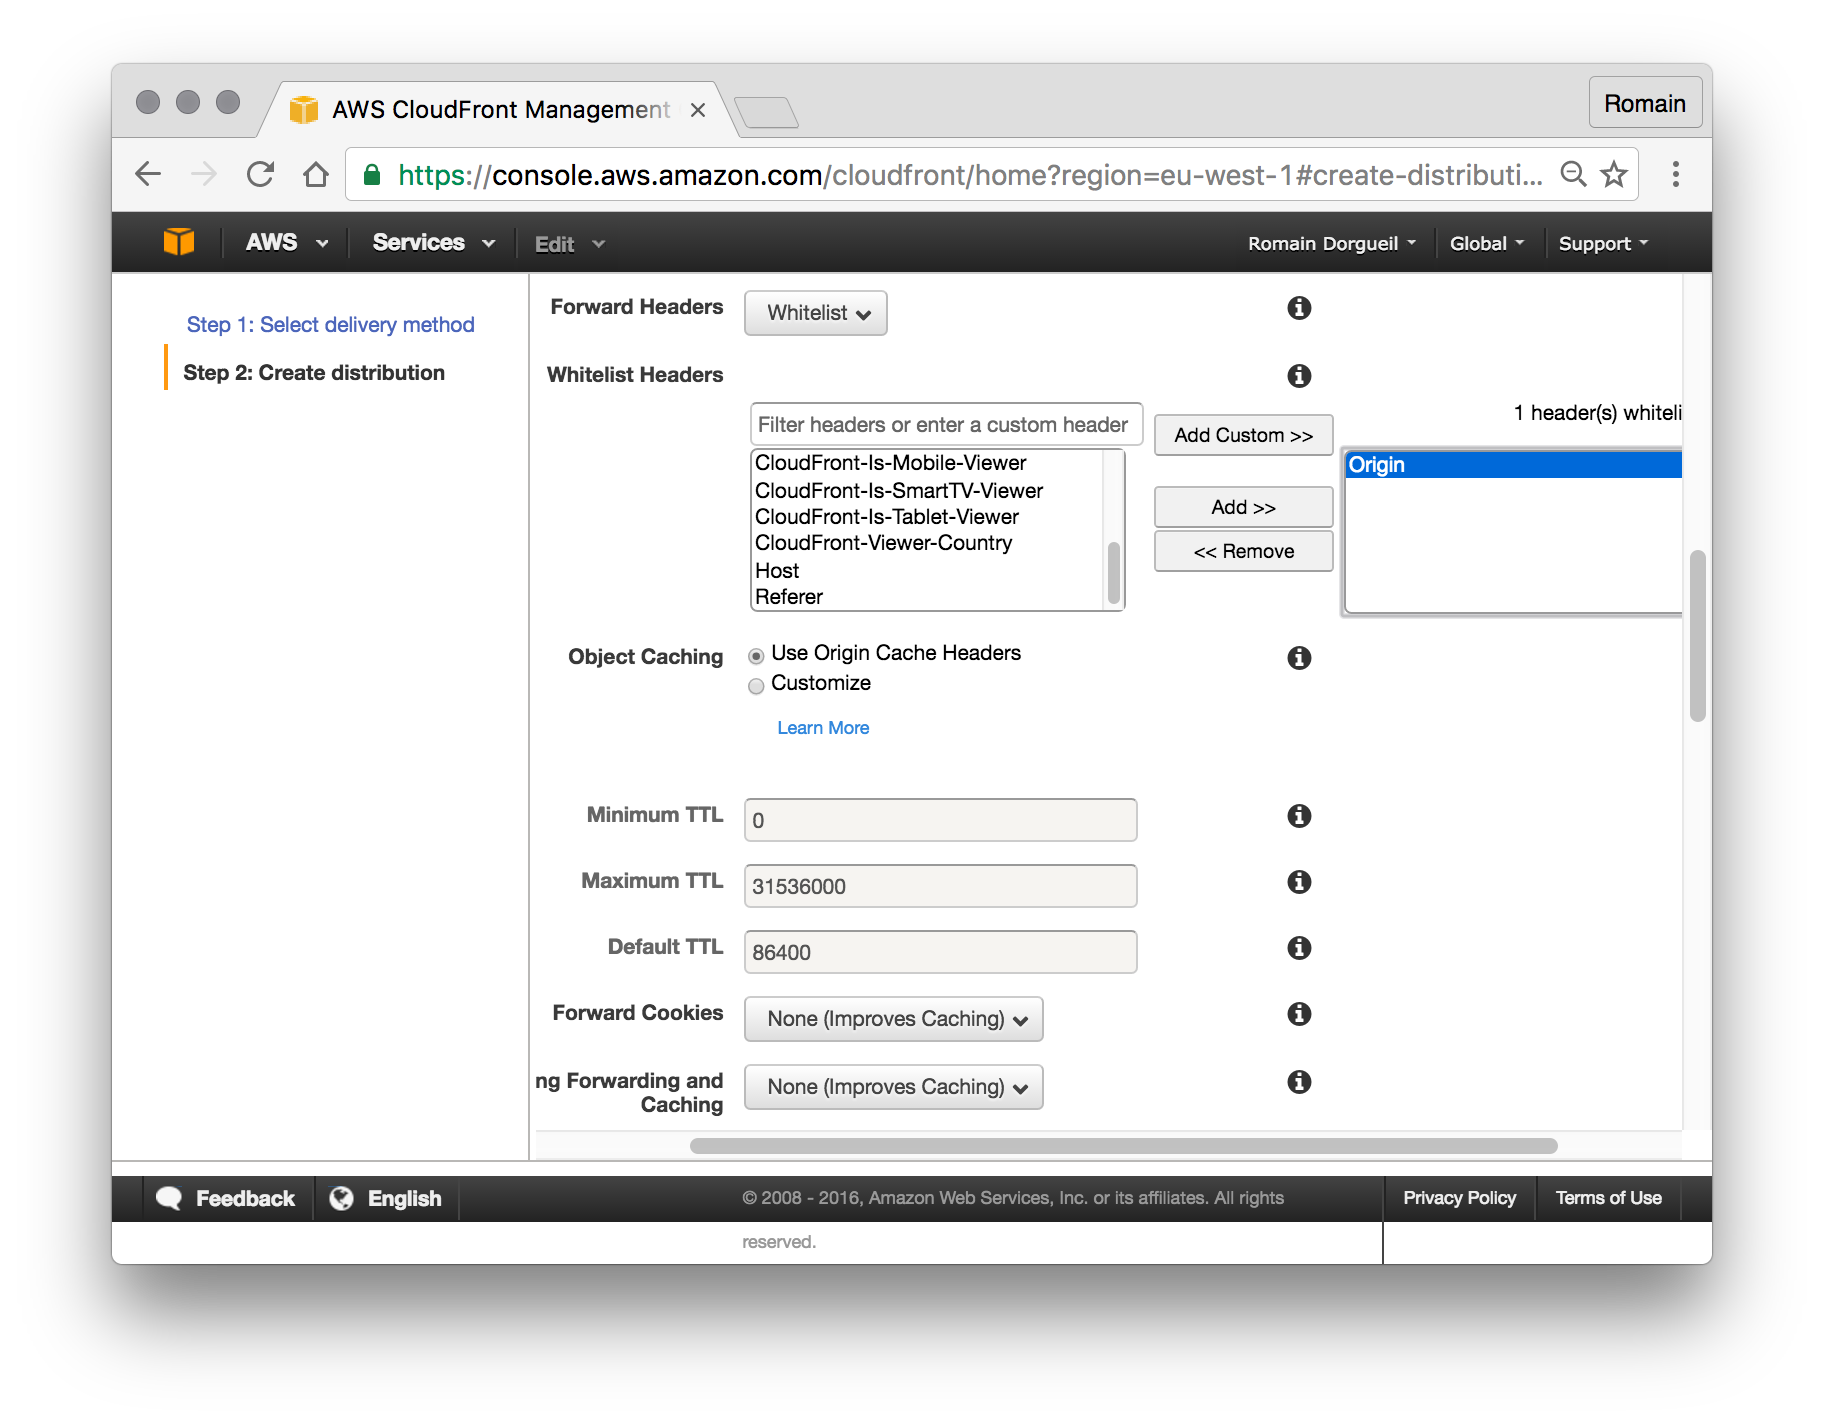Viewport: 1824px width, 1424px height.
Task: Select the Host header in the list
Action: point(777,570)
